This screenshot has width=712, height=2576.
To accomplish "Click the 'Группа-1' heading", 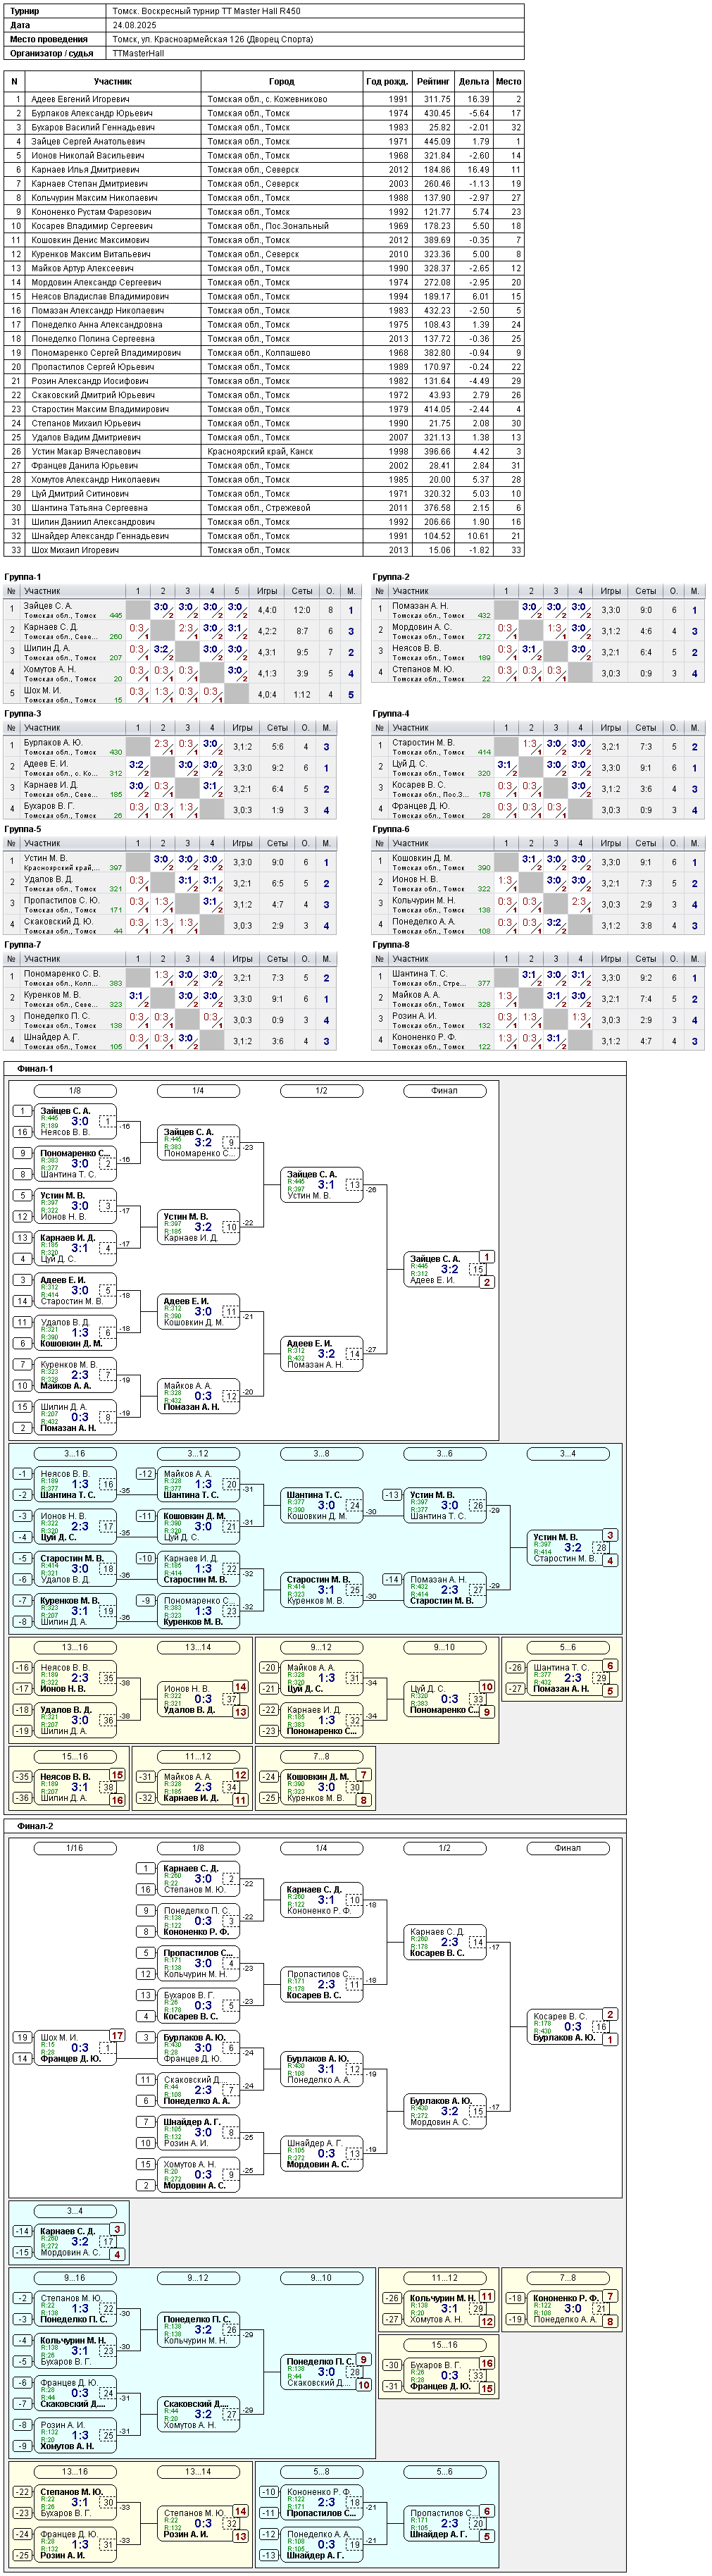I will 23,577.
